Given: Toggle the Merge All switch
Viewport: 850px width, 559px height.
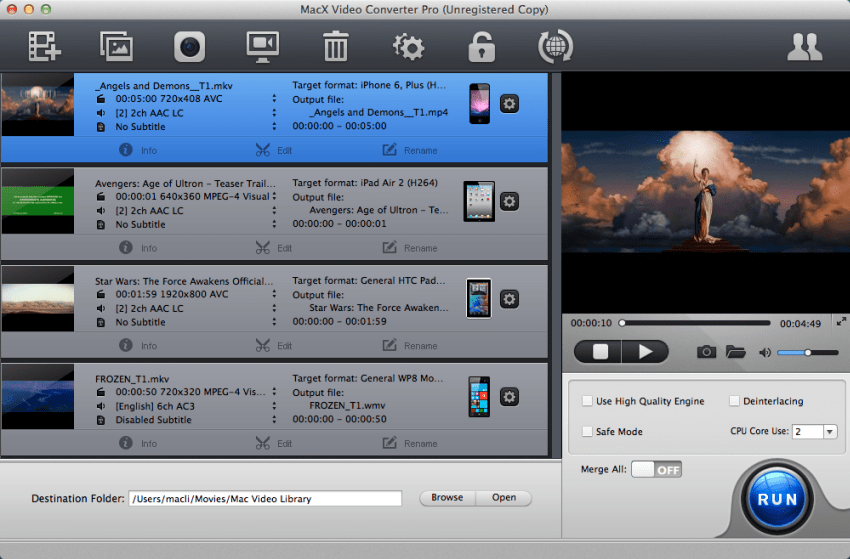Looking at the screenshot, I should (x=656, y=470).
